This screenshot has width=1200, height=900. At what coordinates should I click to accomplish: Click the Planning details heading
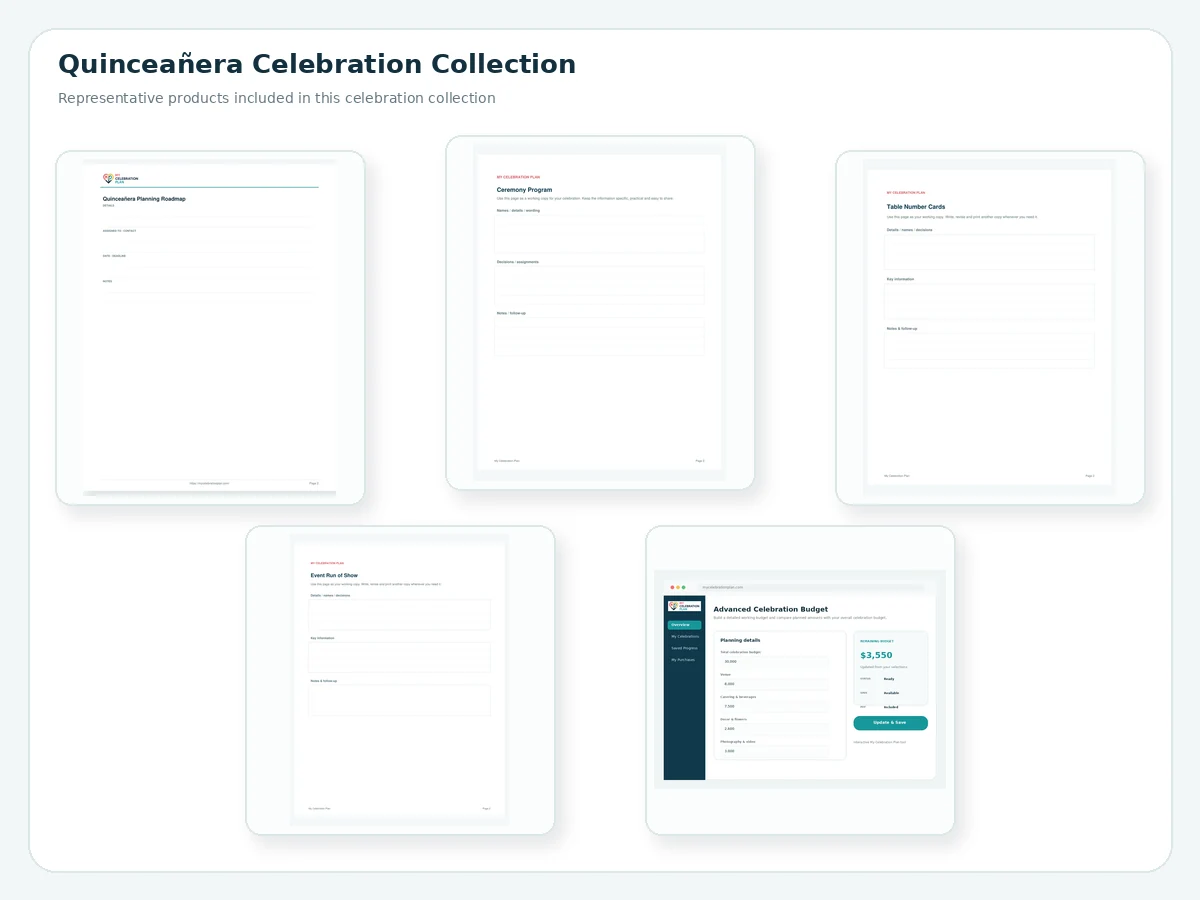[740, 640]
